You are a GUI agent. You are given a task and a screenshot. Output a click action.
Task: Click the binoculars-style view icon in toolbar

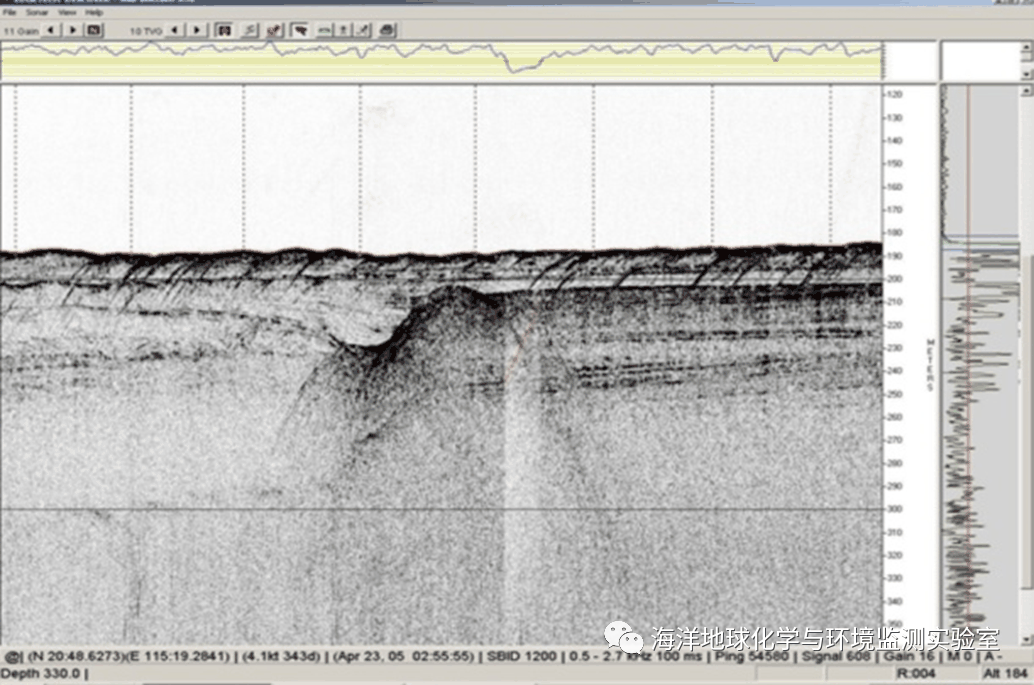[225, 30]
